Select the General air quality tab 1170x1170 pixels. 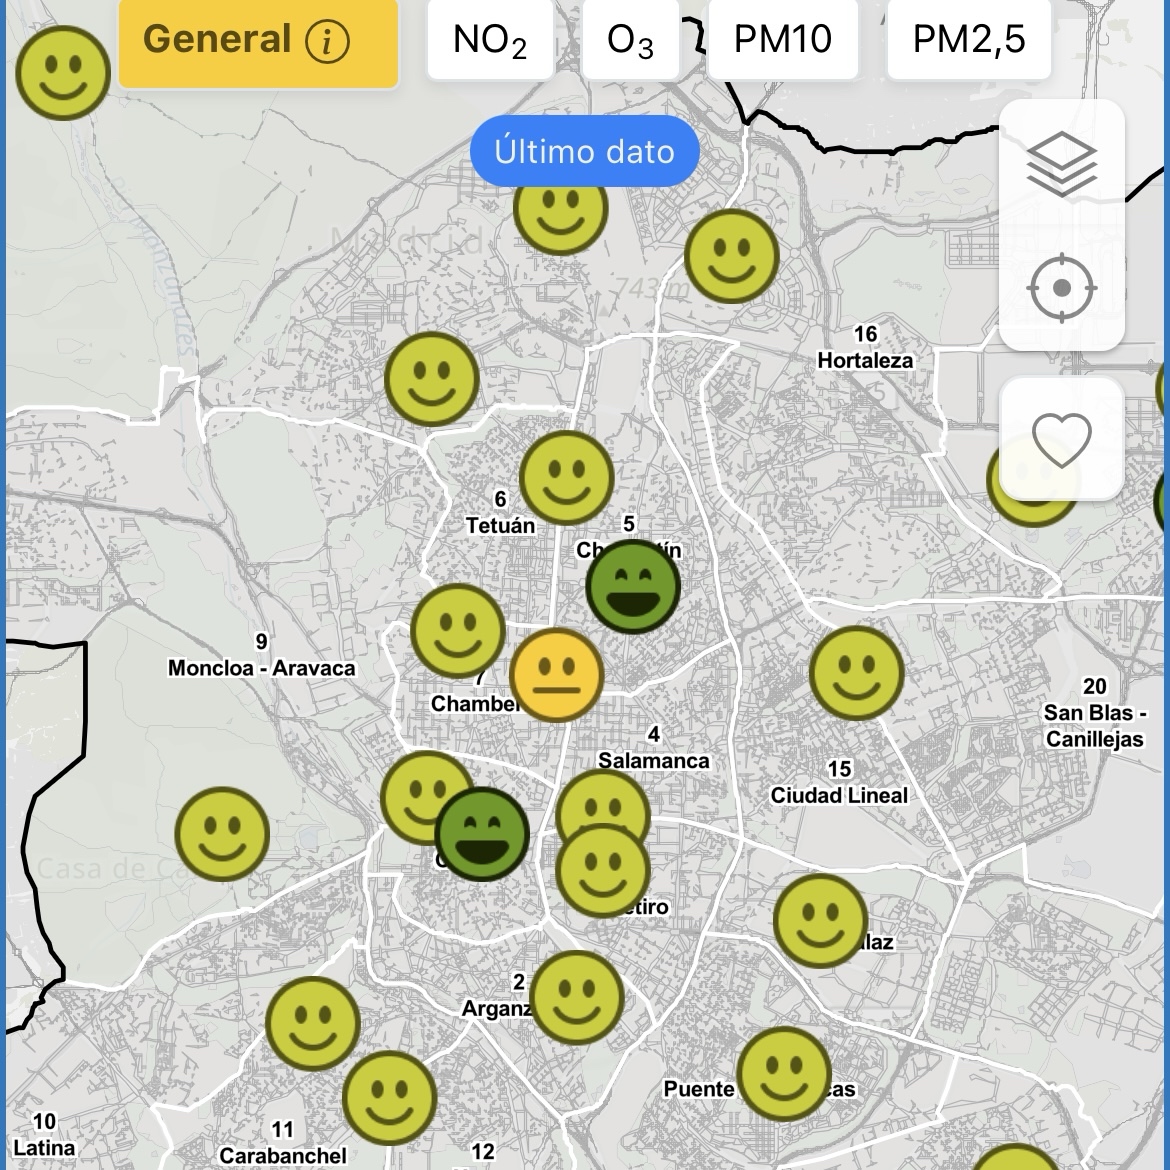pos(218,40)
